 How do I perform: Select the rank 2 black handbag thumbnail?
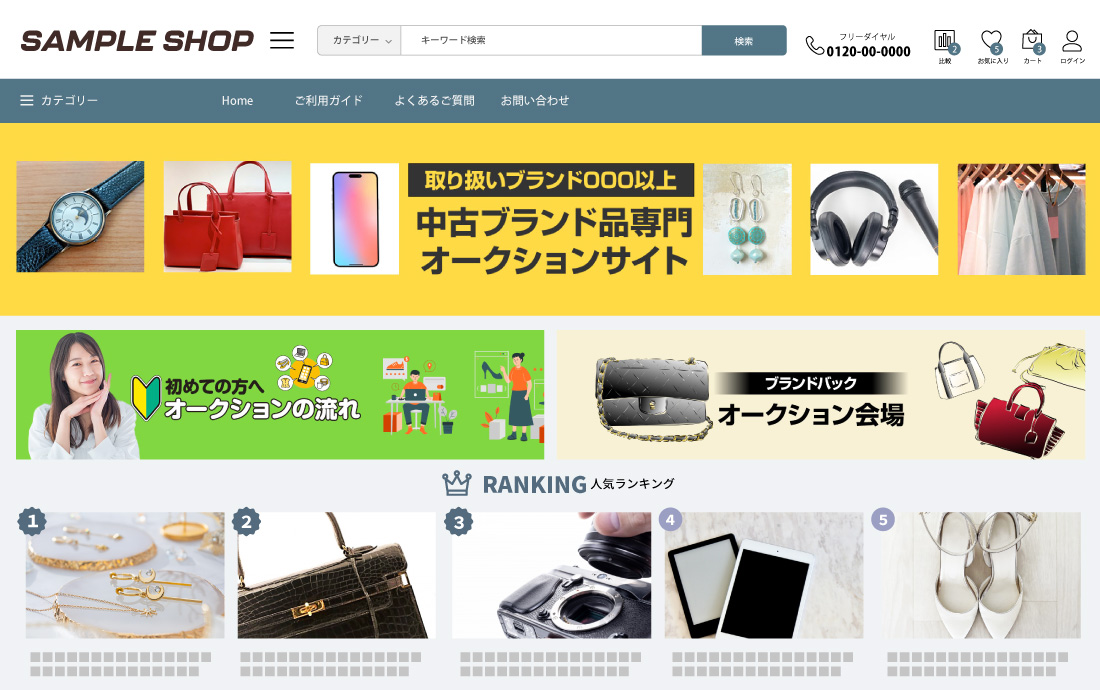click(337, 575)
